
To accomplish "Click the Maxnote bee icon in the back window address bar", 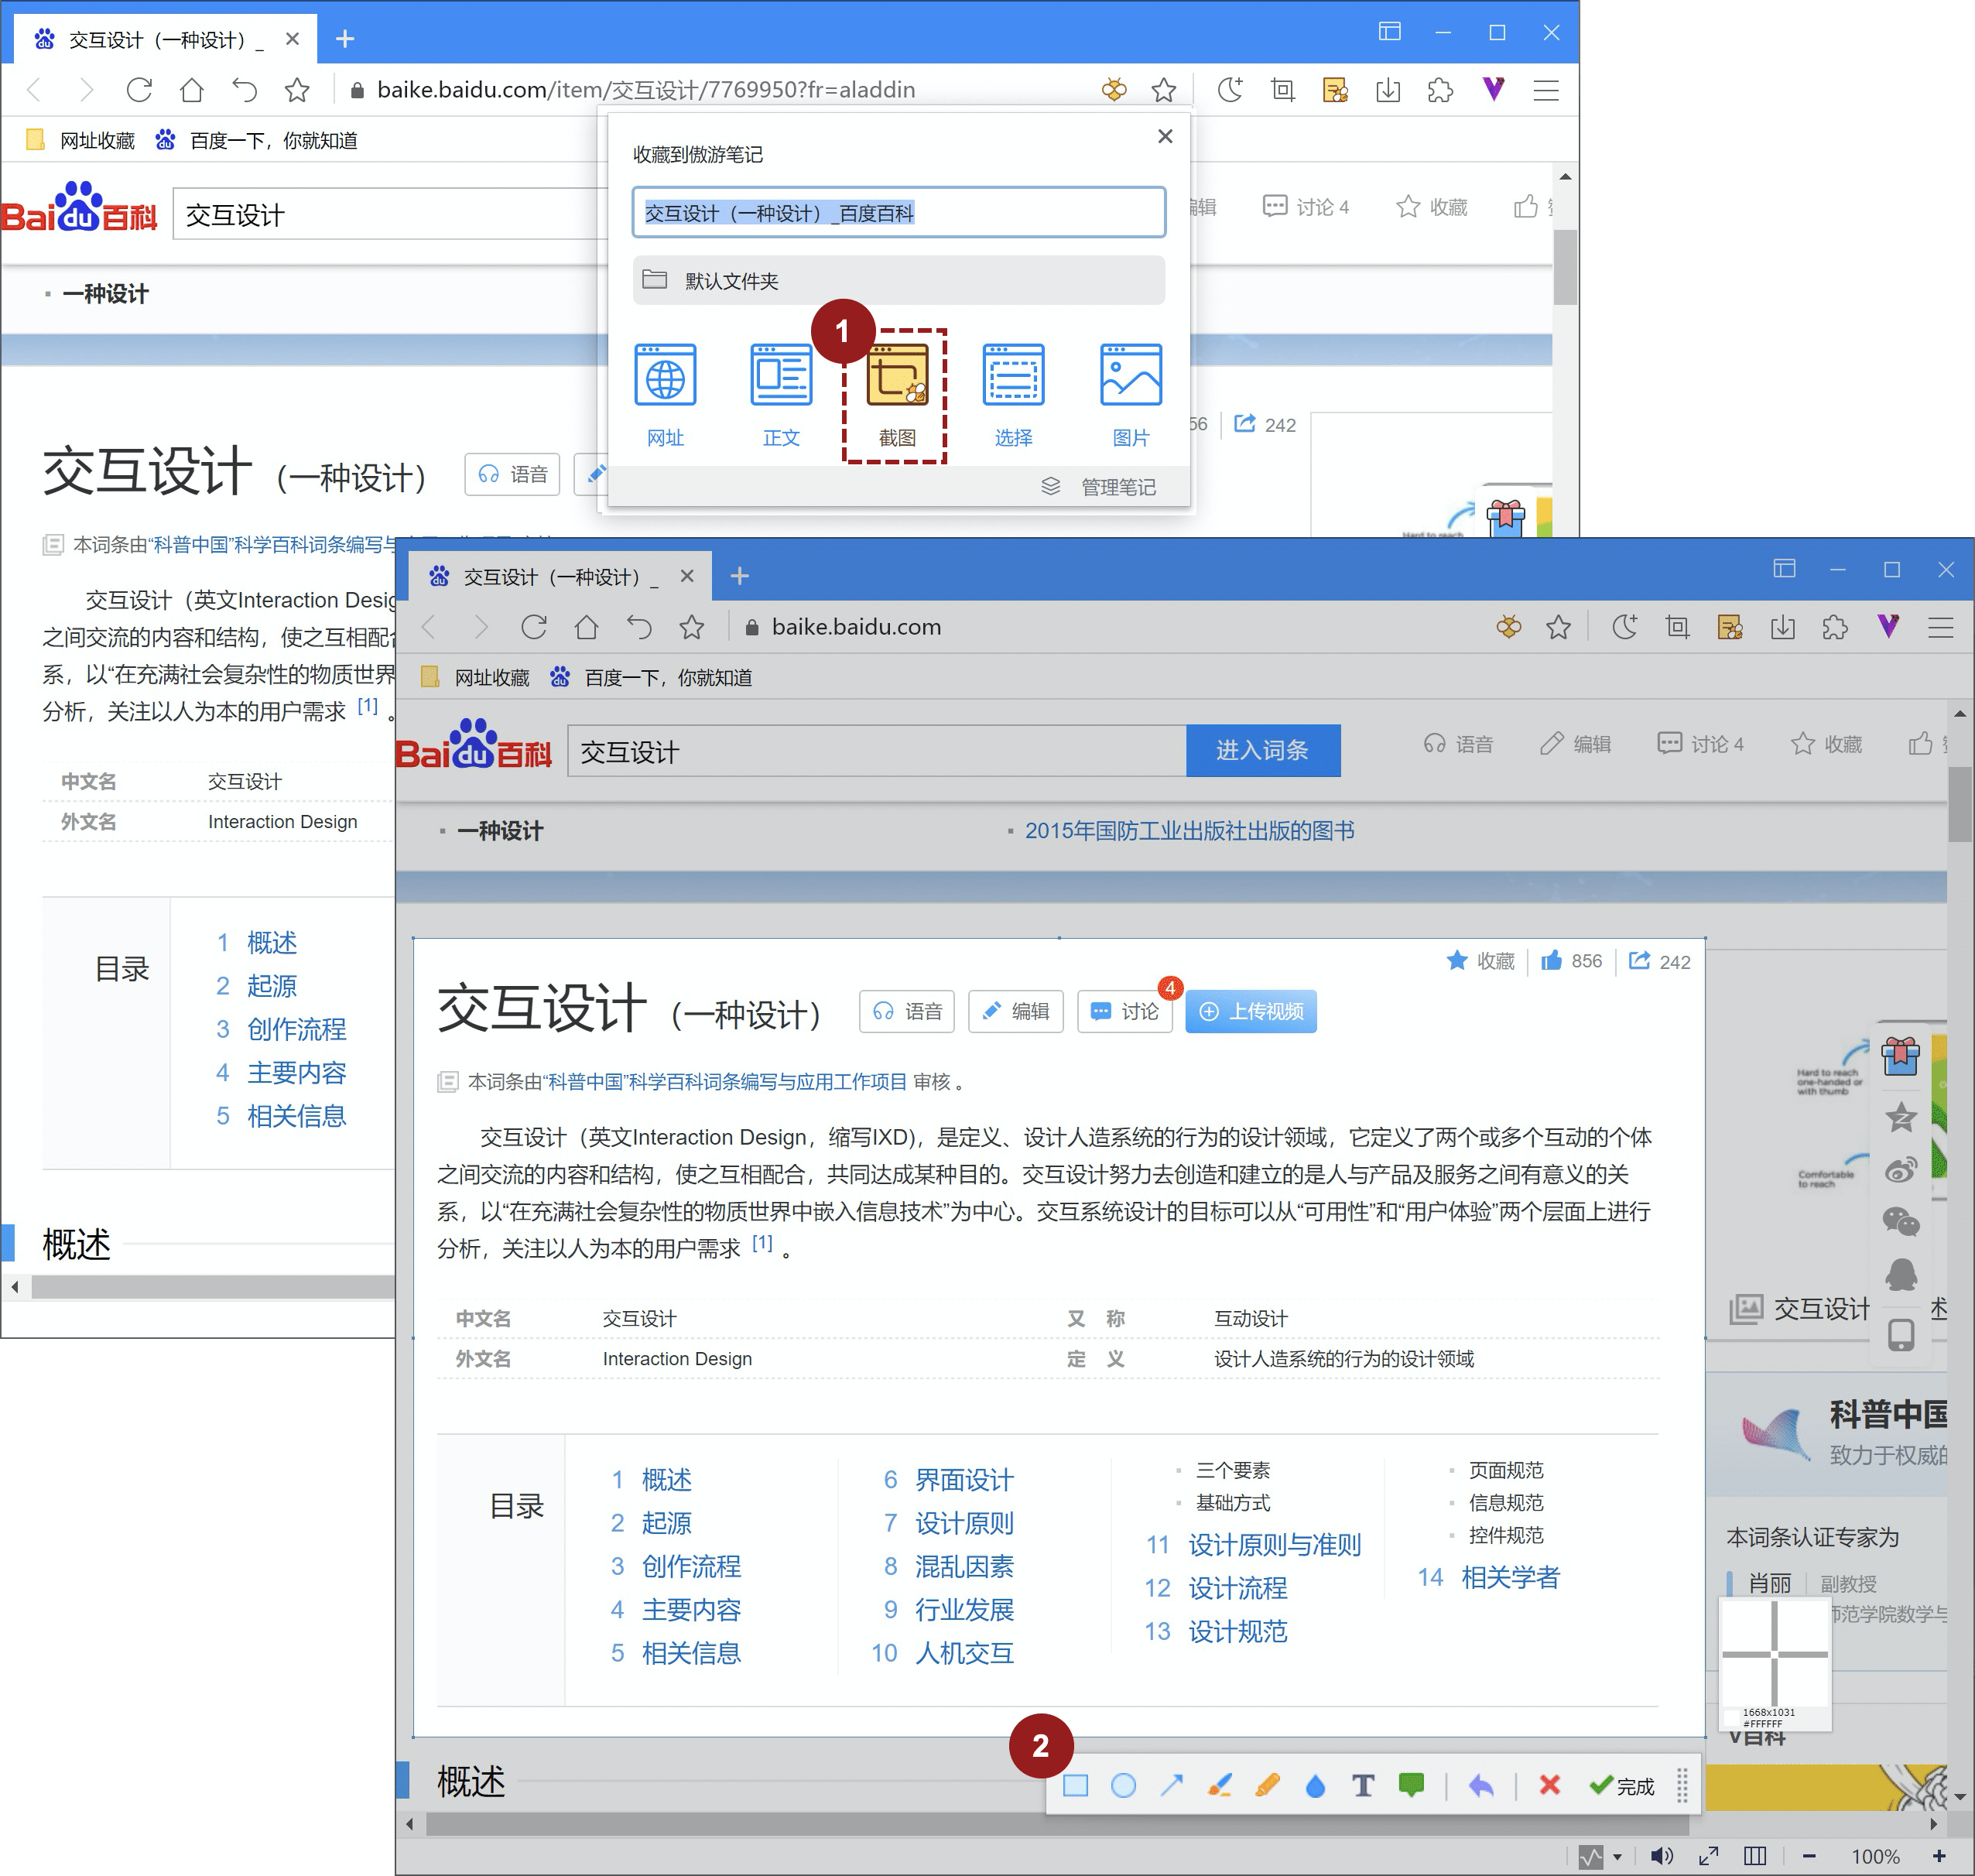I will [1114, 90].
